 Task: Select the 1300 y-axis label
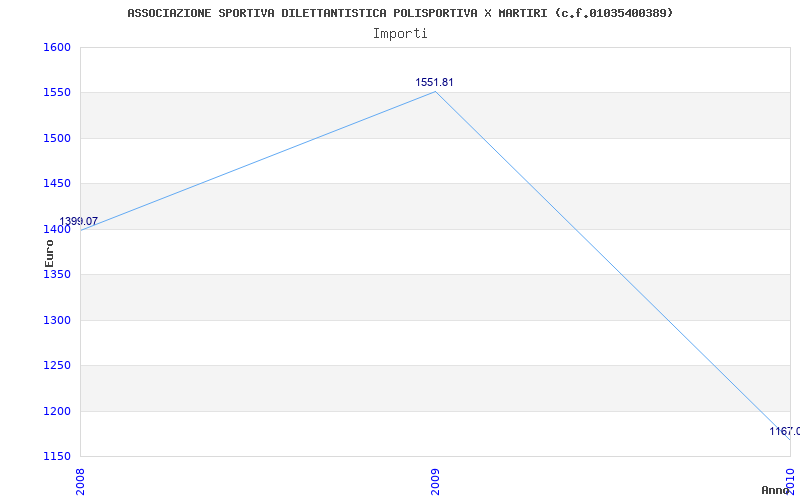56,320
